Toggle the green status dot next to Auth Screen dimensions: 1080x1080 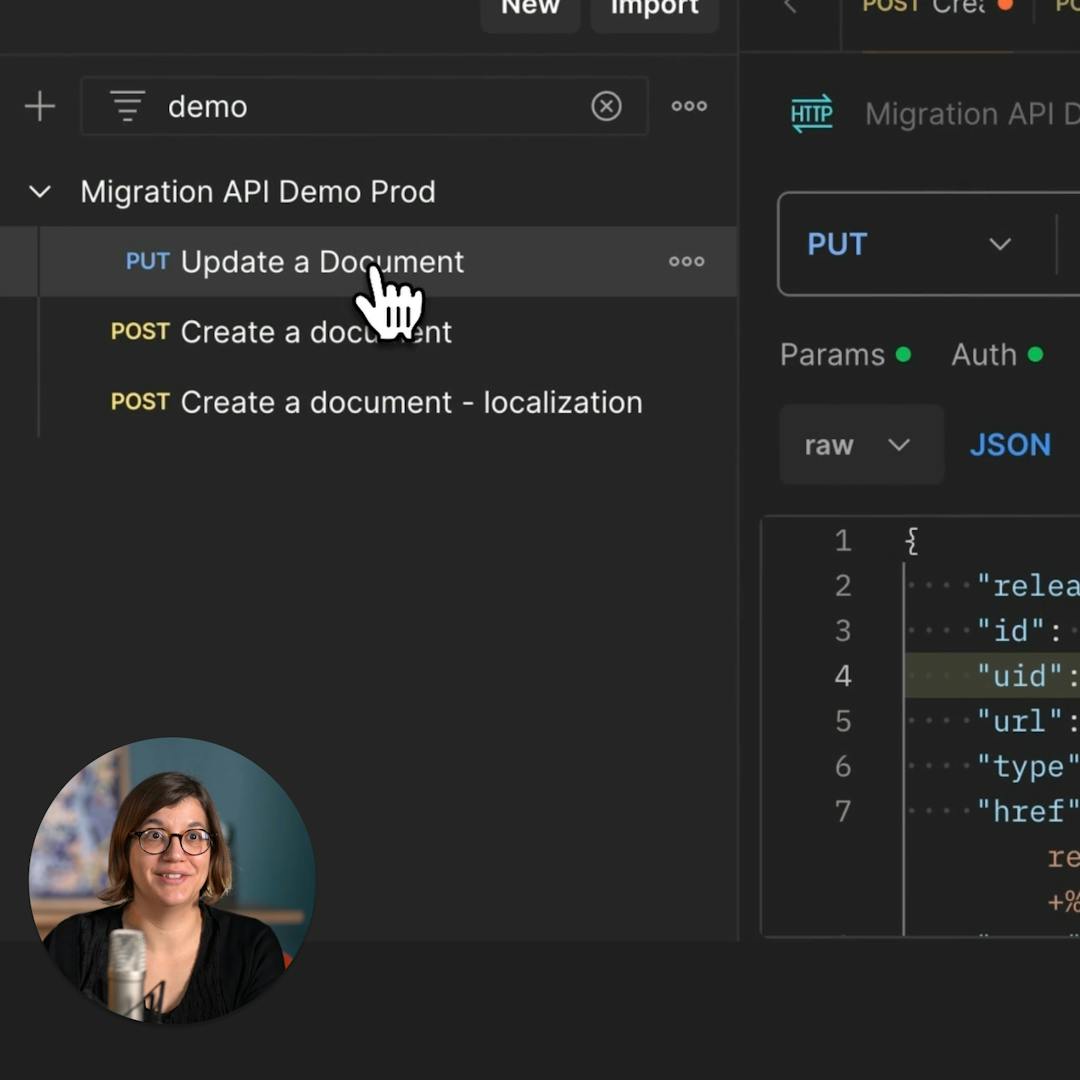[1035, 354]
